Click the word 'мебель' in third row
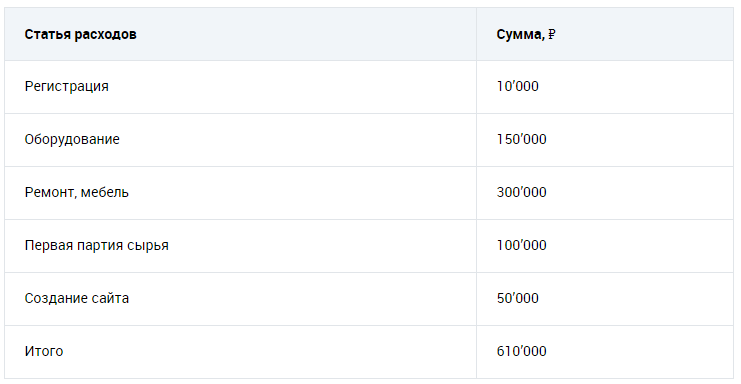 tap(104, 193)
